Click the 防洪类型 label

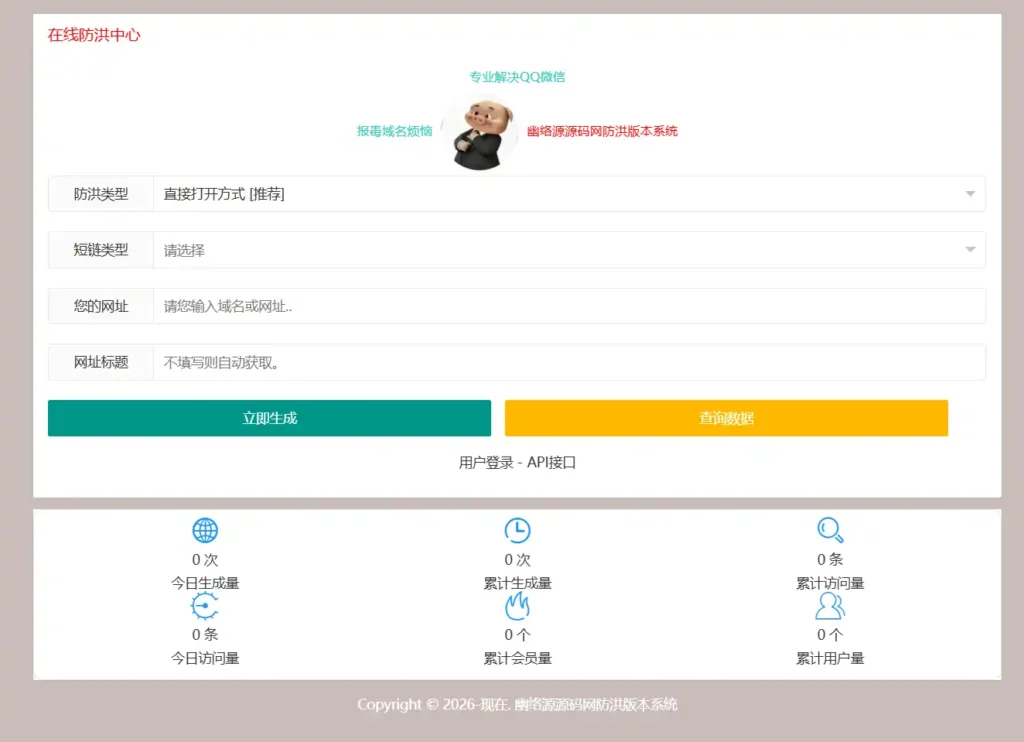[x=101, y=194]
